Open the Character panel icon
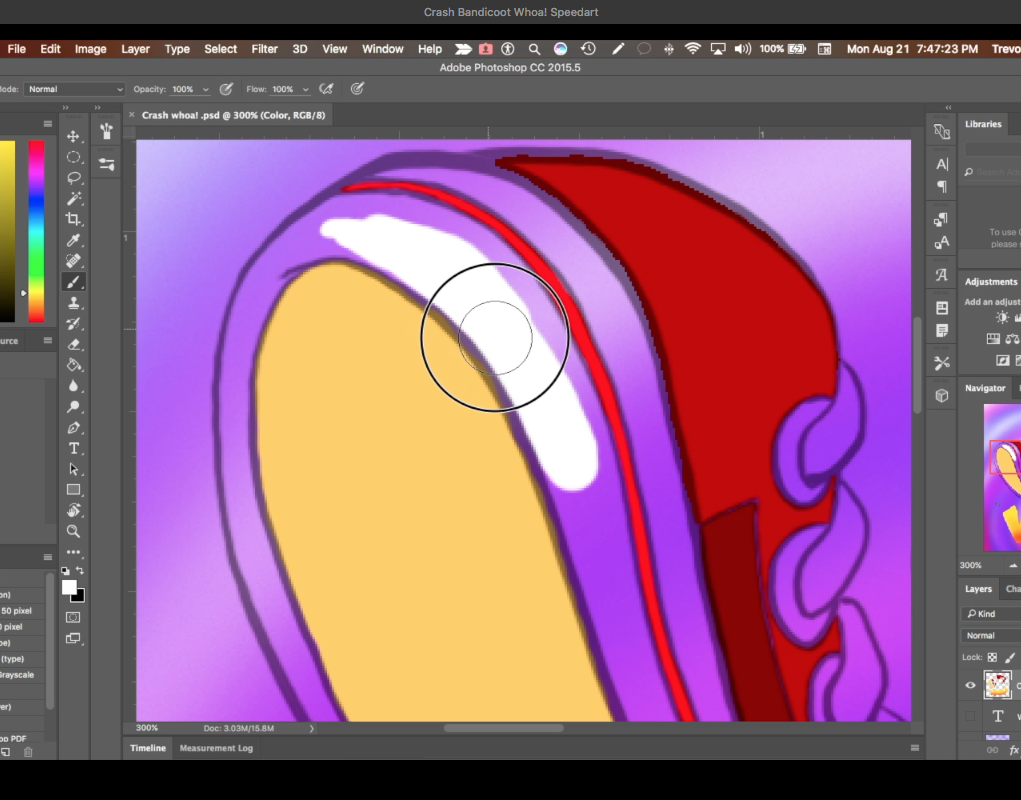This screenshot has height=800, width=1021. (x=942, y=164)
